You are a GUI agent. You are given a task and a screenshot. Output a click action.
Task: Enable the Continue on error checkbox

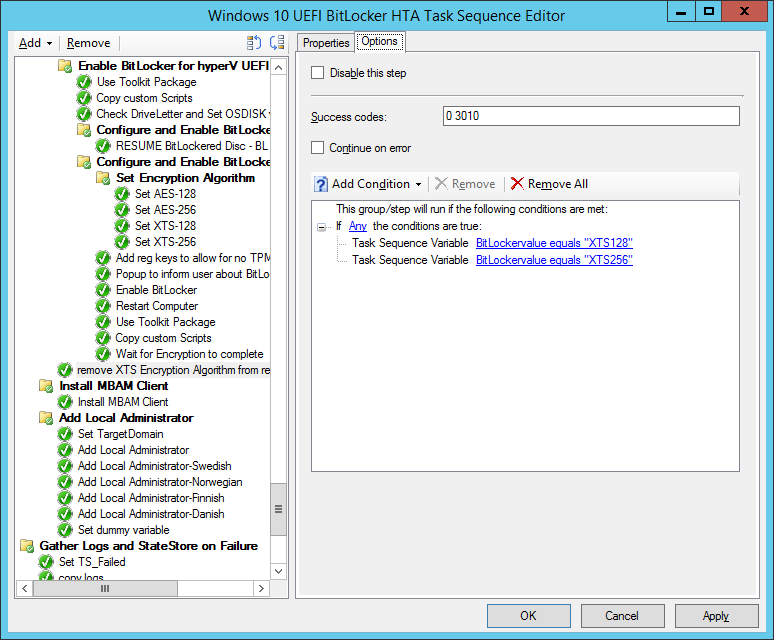(x=317, y=148)
